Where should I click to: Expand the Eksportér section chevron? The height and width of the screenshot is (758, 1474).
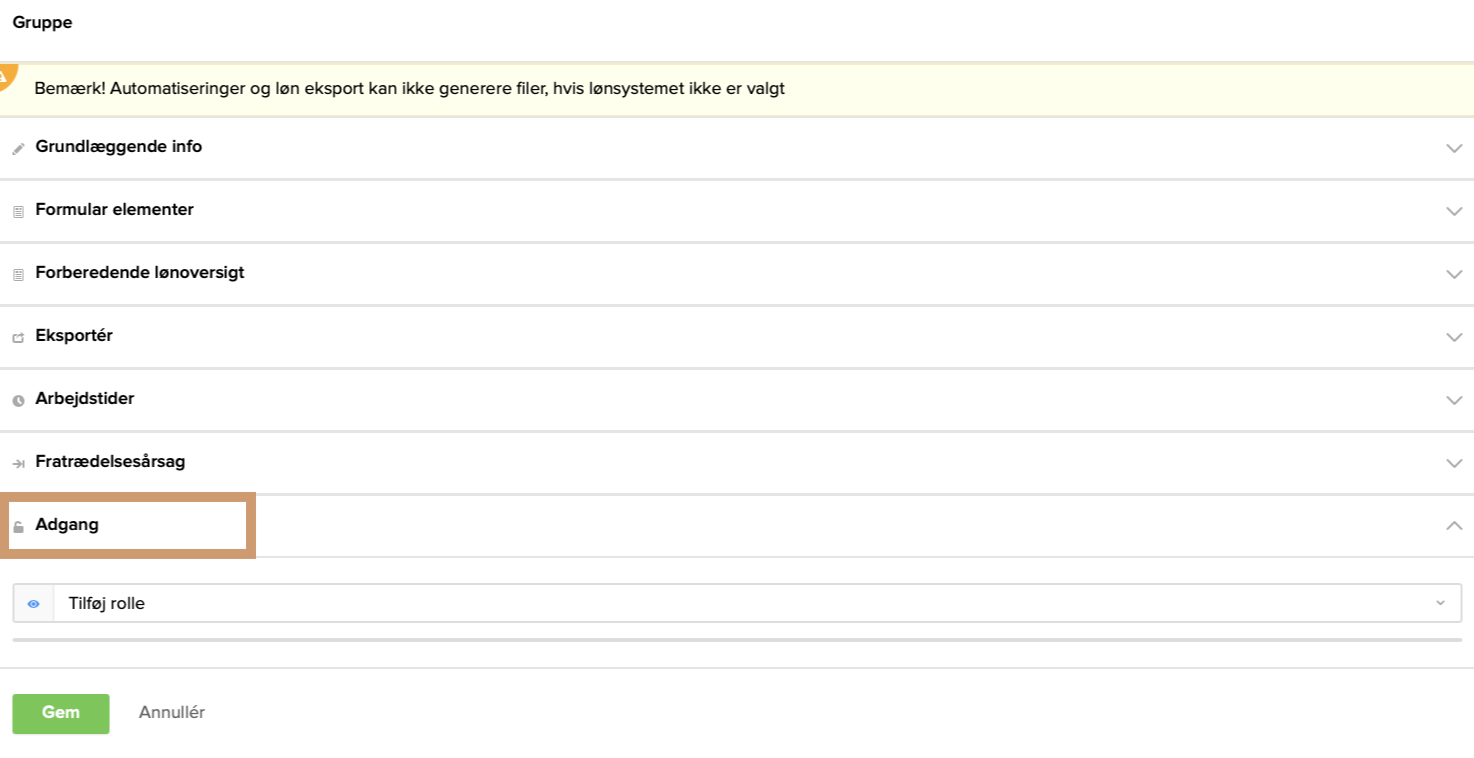(1454, 337)
